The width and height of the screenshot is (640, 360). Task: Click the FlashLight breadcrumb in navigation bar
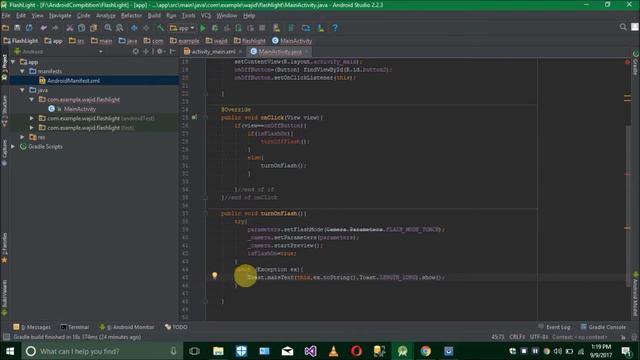(20, 41)
